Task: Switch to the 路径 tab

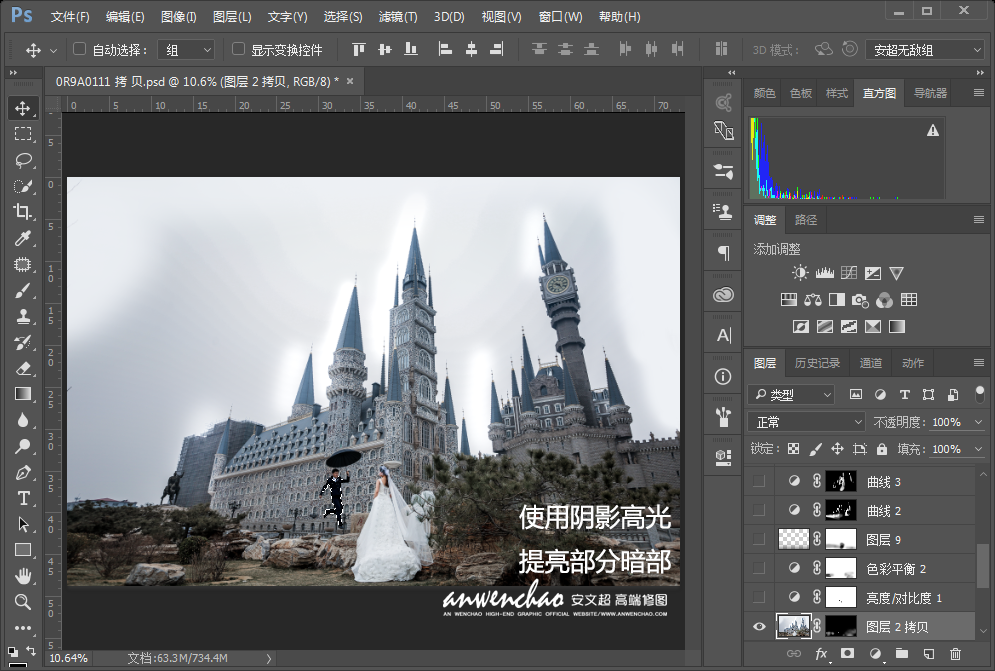Action: pyautogui.click(x=806, y=220)
